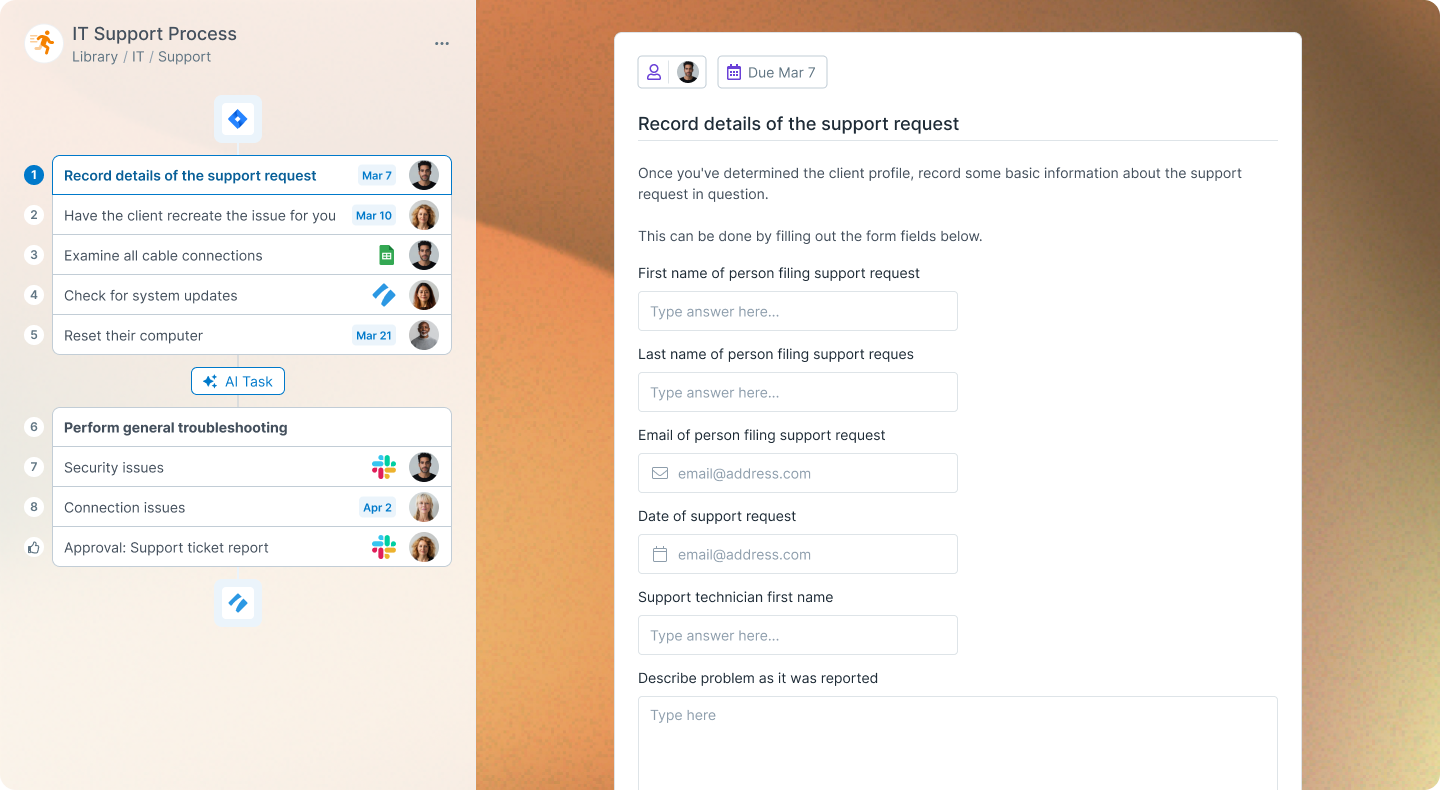The height and width of the screenshot is (790, 1440).
Task: Click the Apr 2 date badge
Action: coord(378,507)
